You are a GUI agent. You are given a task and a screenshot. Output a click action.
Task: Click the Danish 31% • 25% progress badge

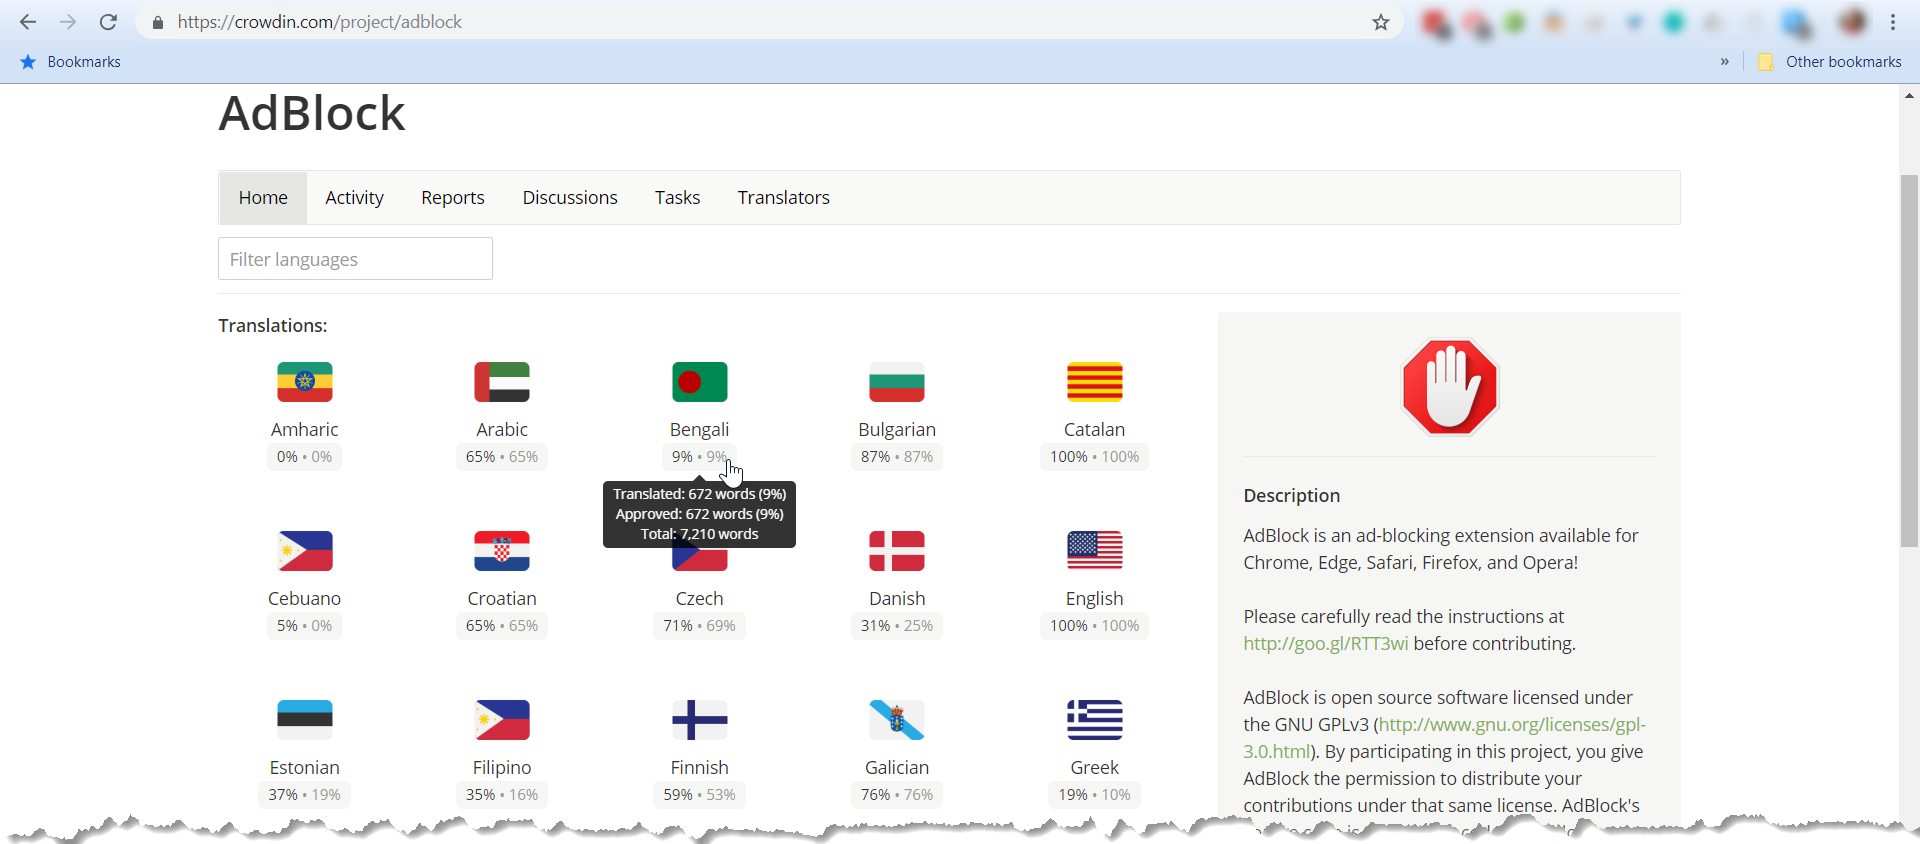[x=897, y=626]
